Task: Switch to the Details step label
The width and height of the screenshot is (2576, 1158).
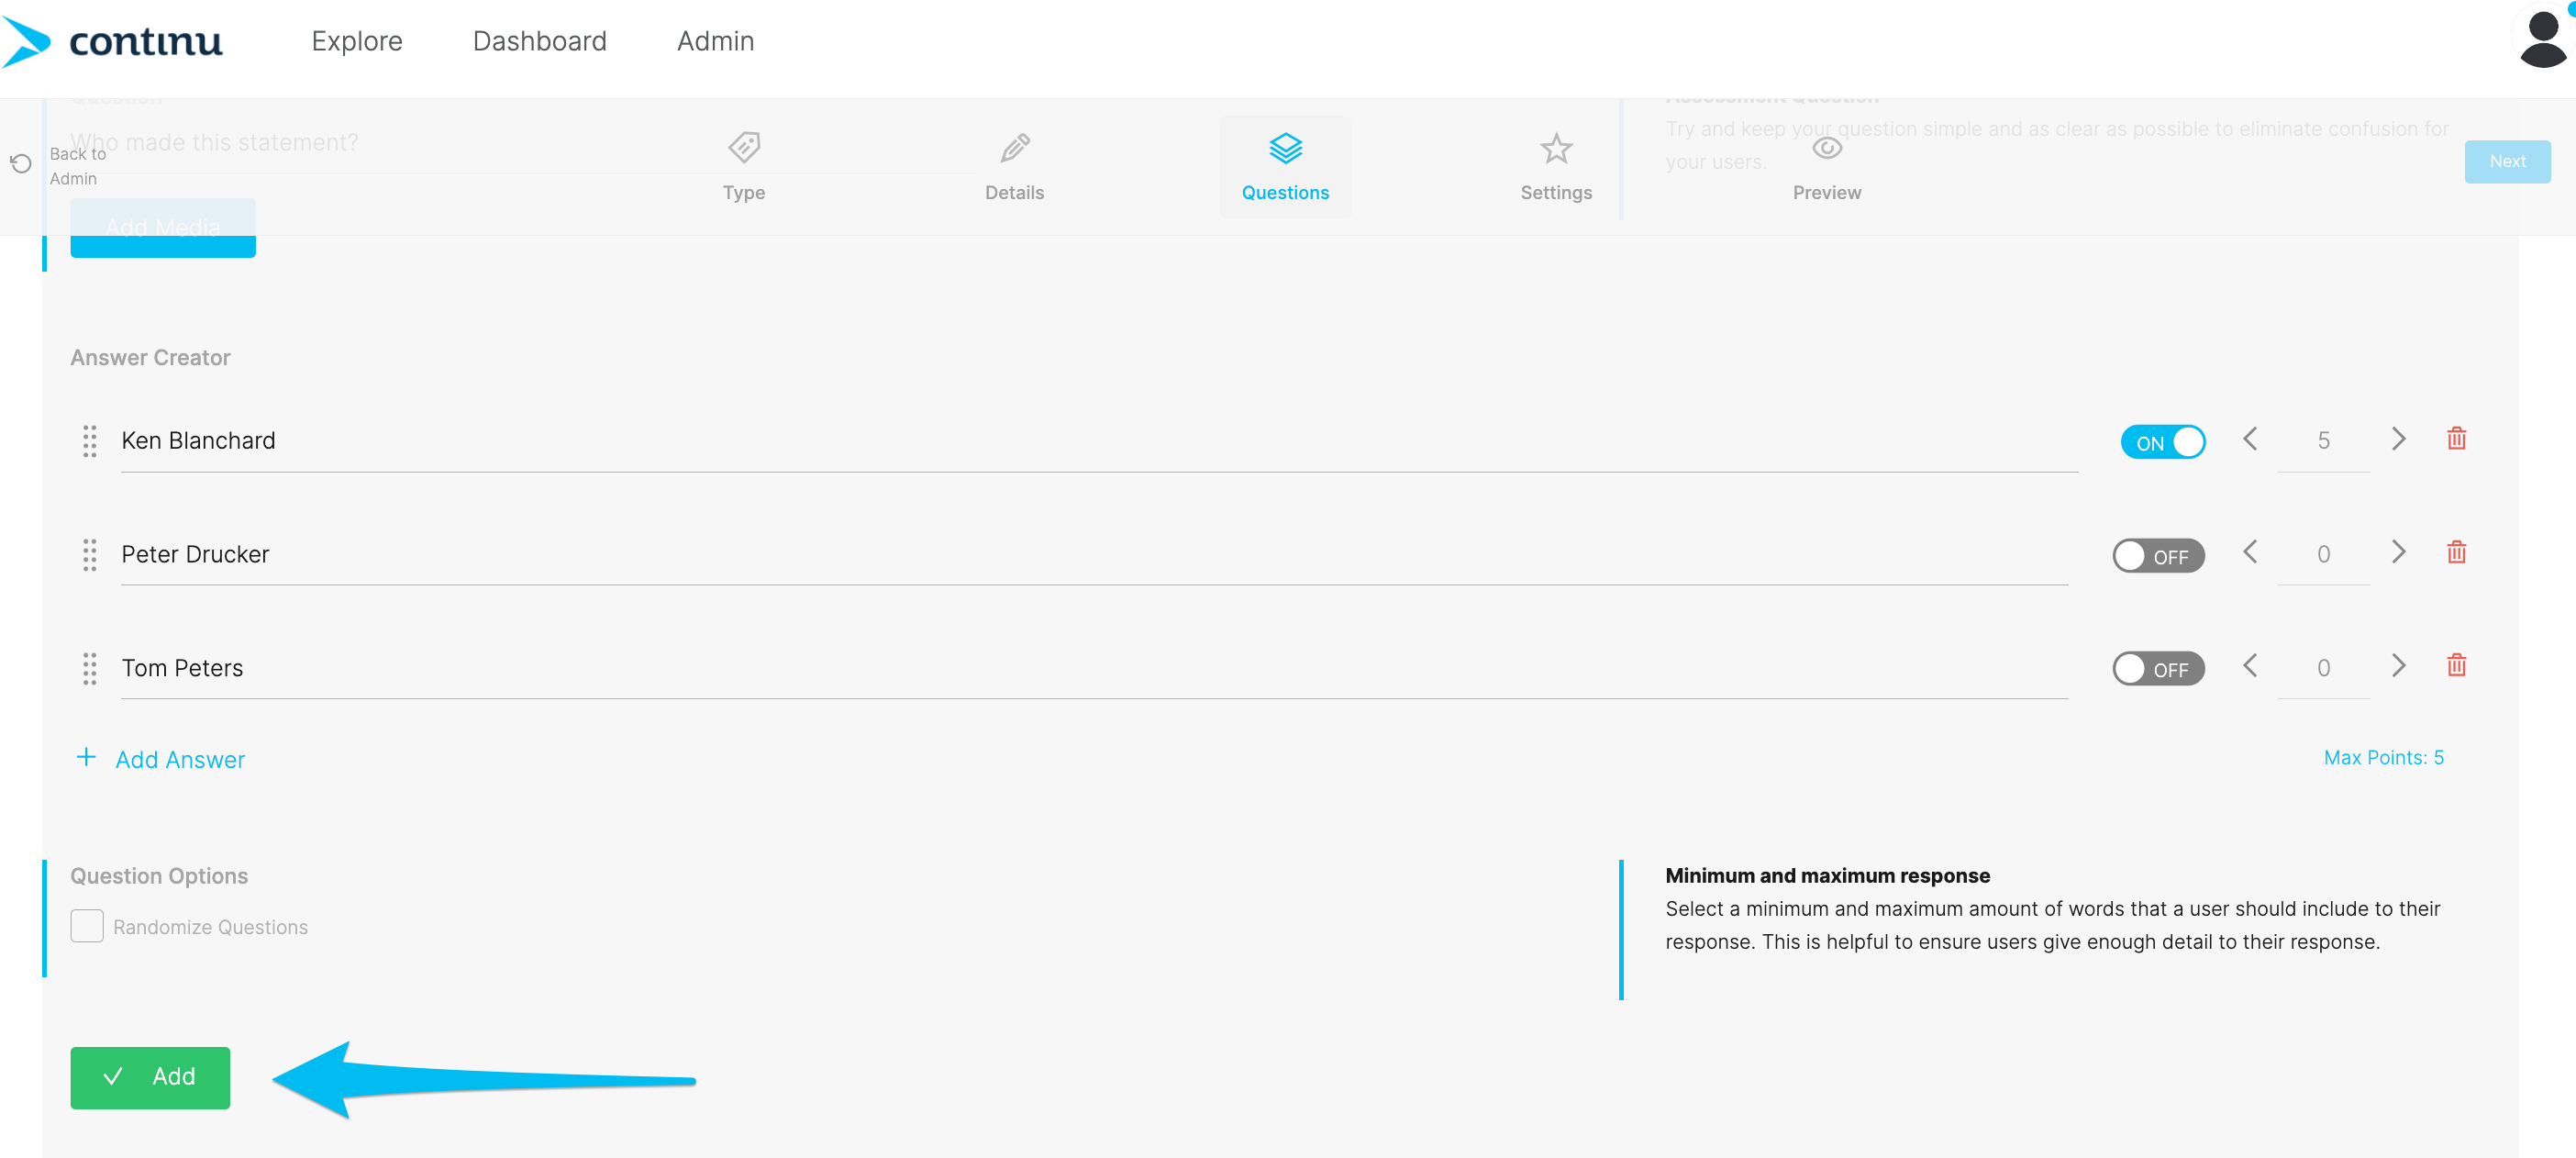Action: point(1014,193)
